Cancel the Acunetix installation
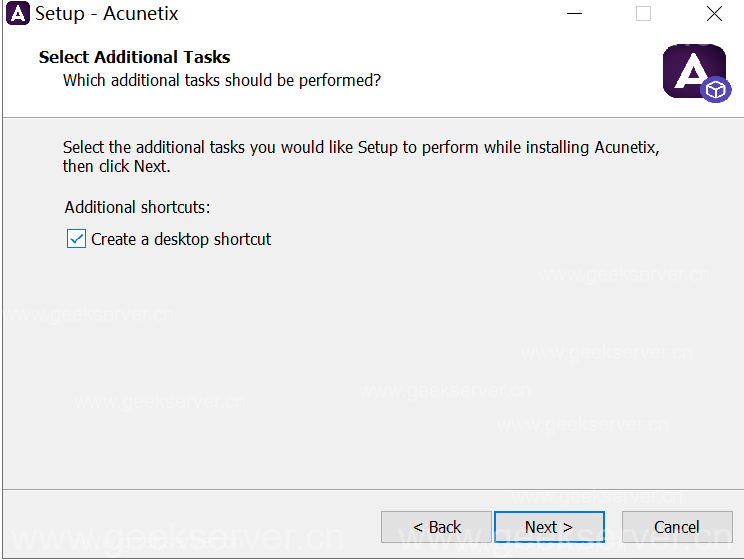The image size is (744, 560). pyautogui.click(x=677, y=527)
